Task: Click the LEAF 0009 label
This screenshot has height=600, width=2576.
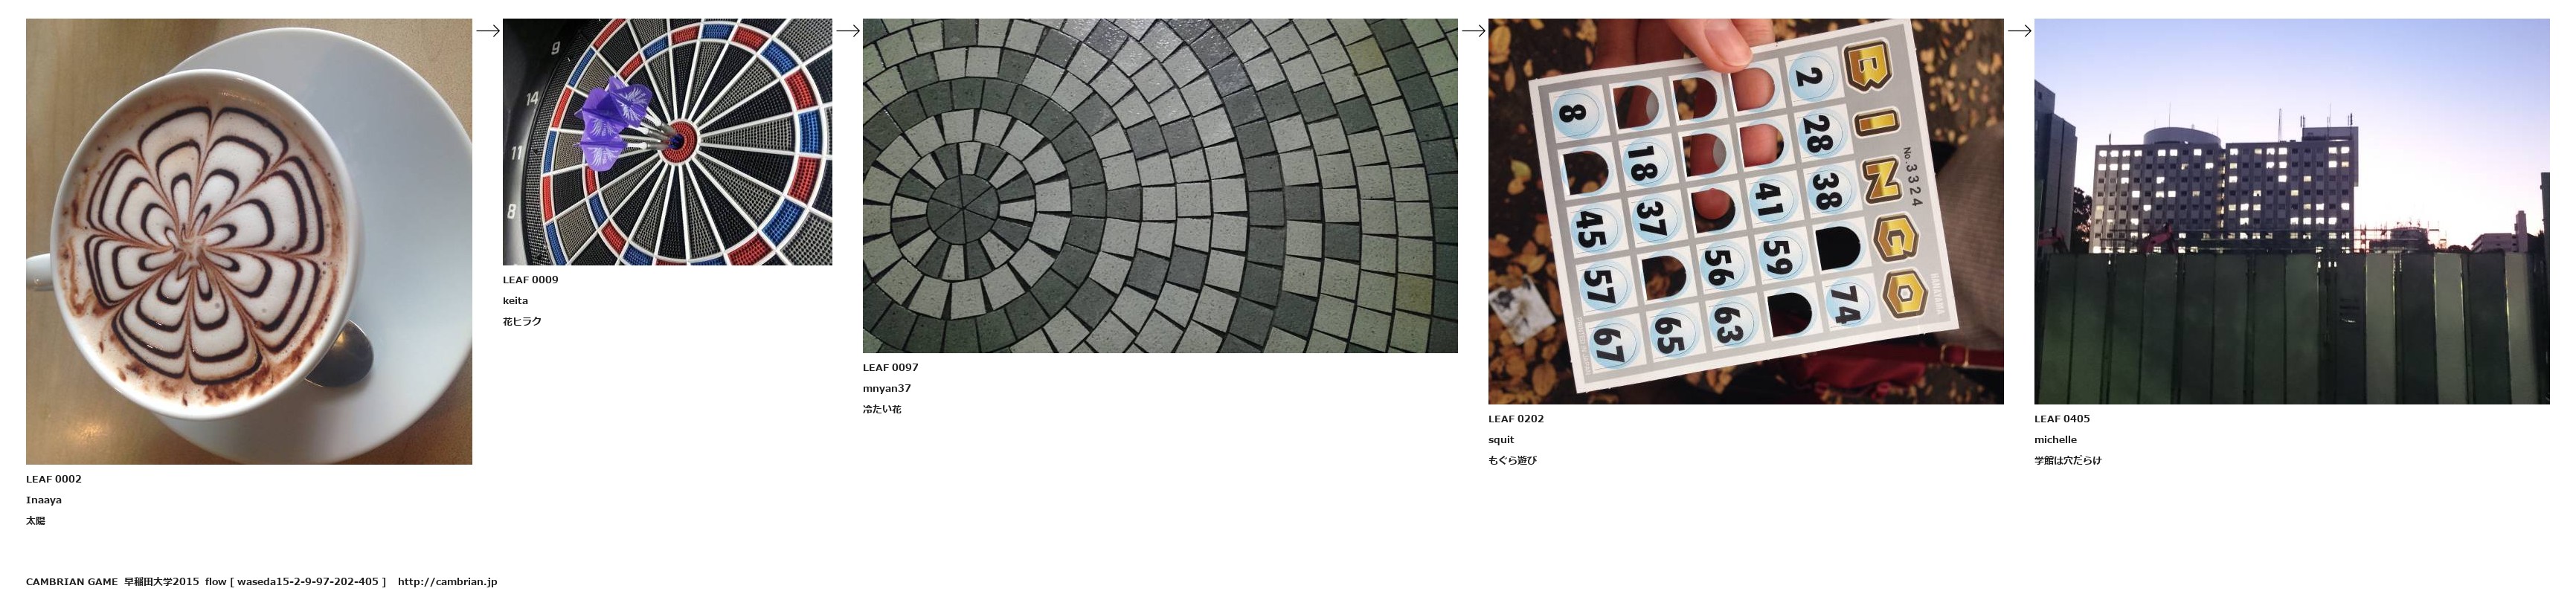Action: point(530,280)
